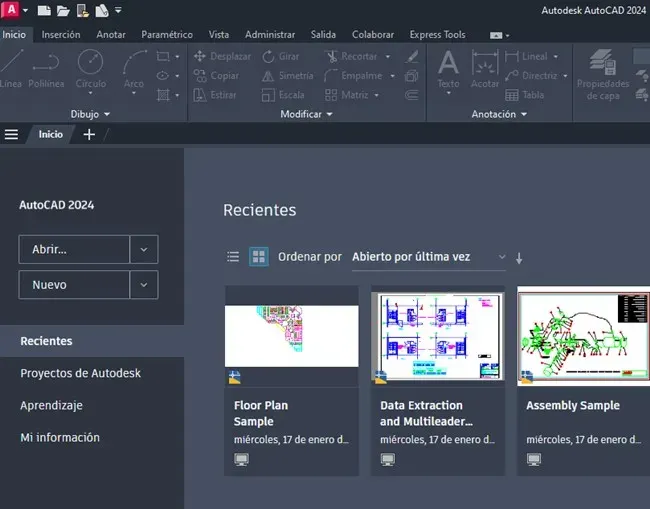The width and height of the screenshot is (650, 509).
Task: Open the Mi información section
Action: [60, 438]
